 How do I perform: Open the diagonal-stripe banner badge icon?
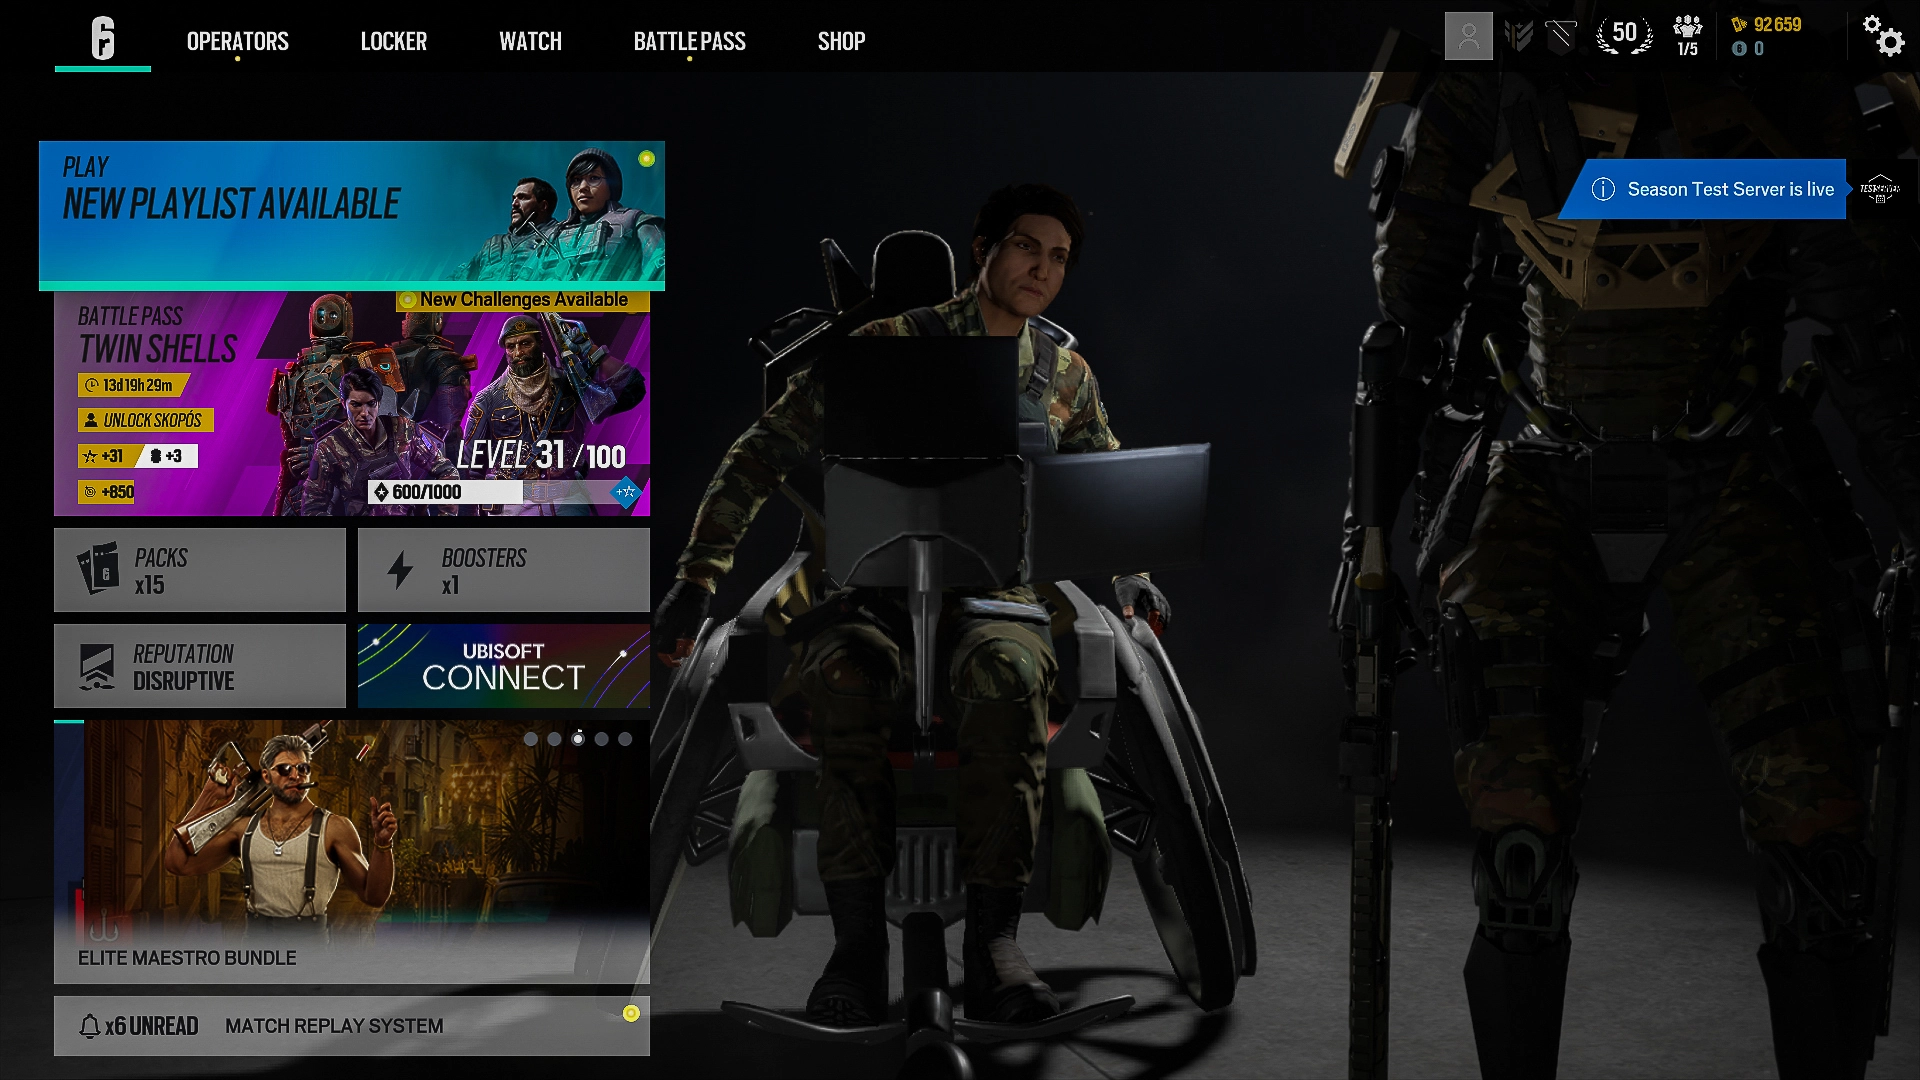(1560, 36)
